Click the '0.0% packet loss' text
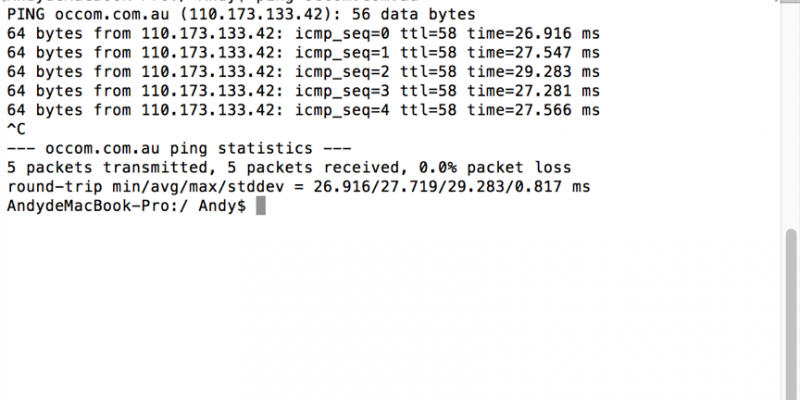The image size is (800, 400). click(495, 168)
